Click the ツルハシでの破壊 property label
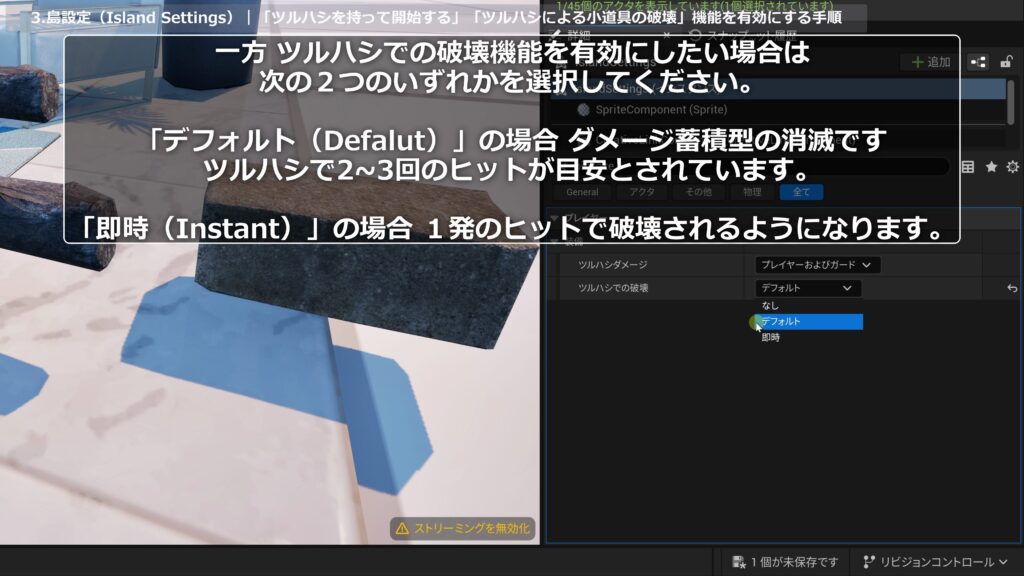 613,288
